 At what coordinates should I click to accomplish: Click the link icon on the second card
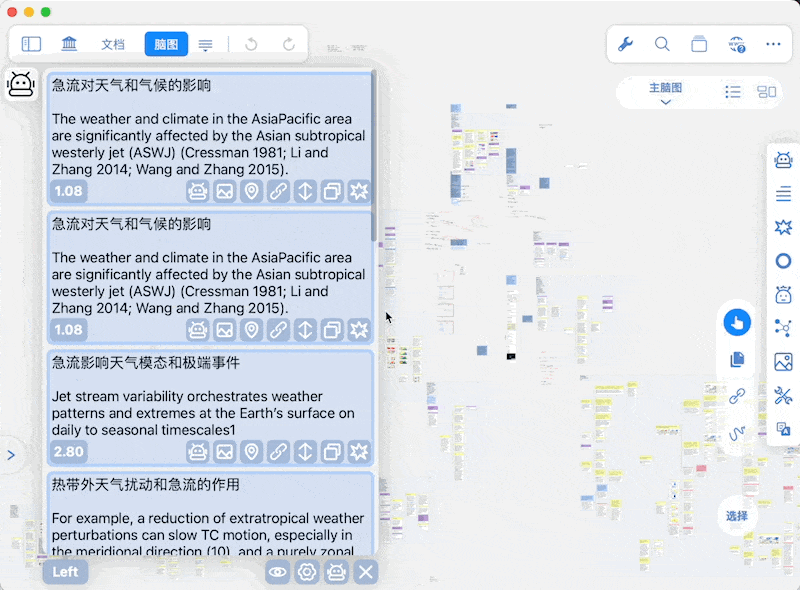coord(278,330)
